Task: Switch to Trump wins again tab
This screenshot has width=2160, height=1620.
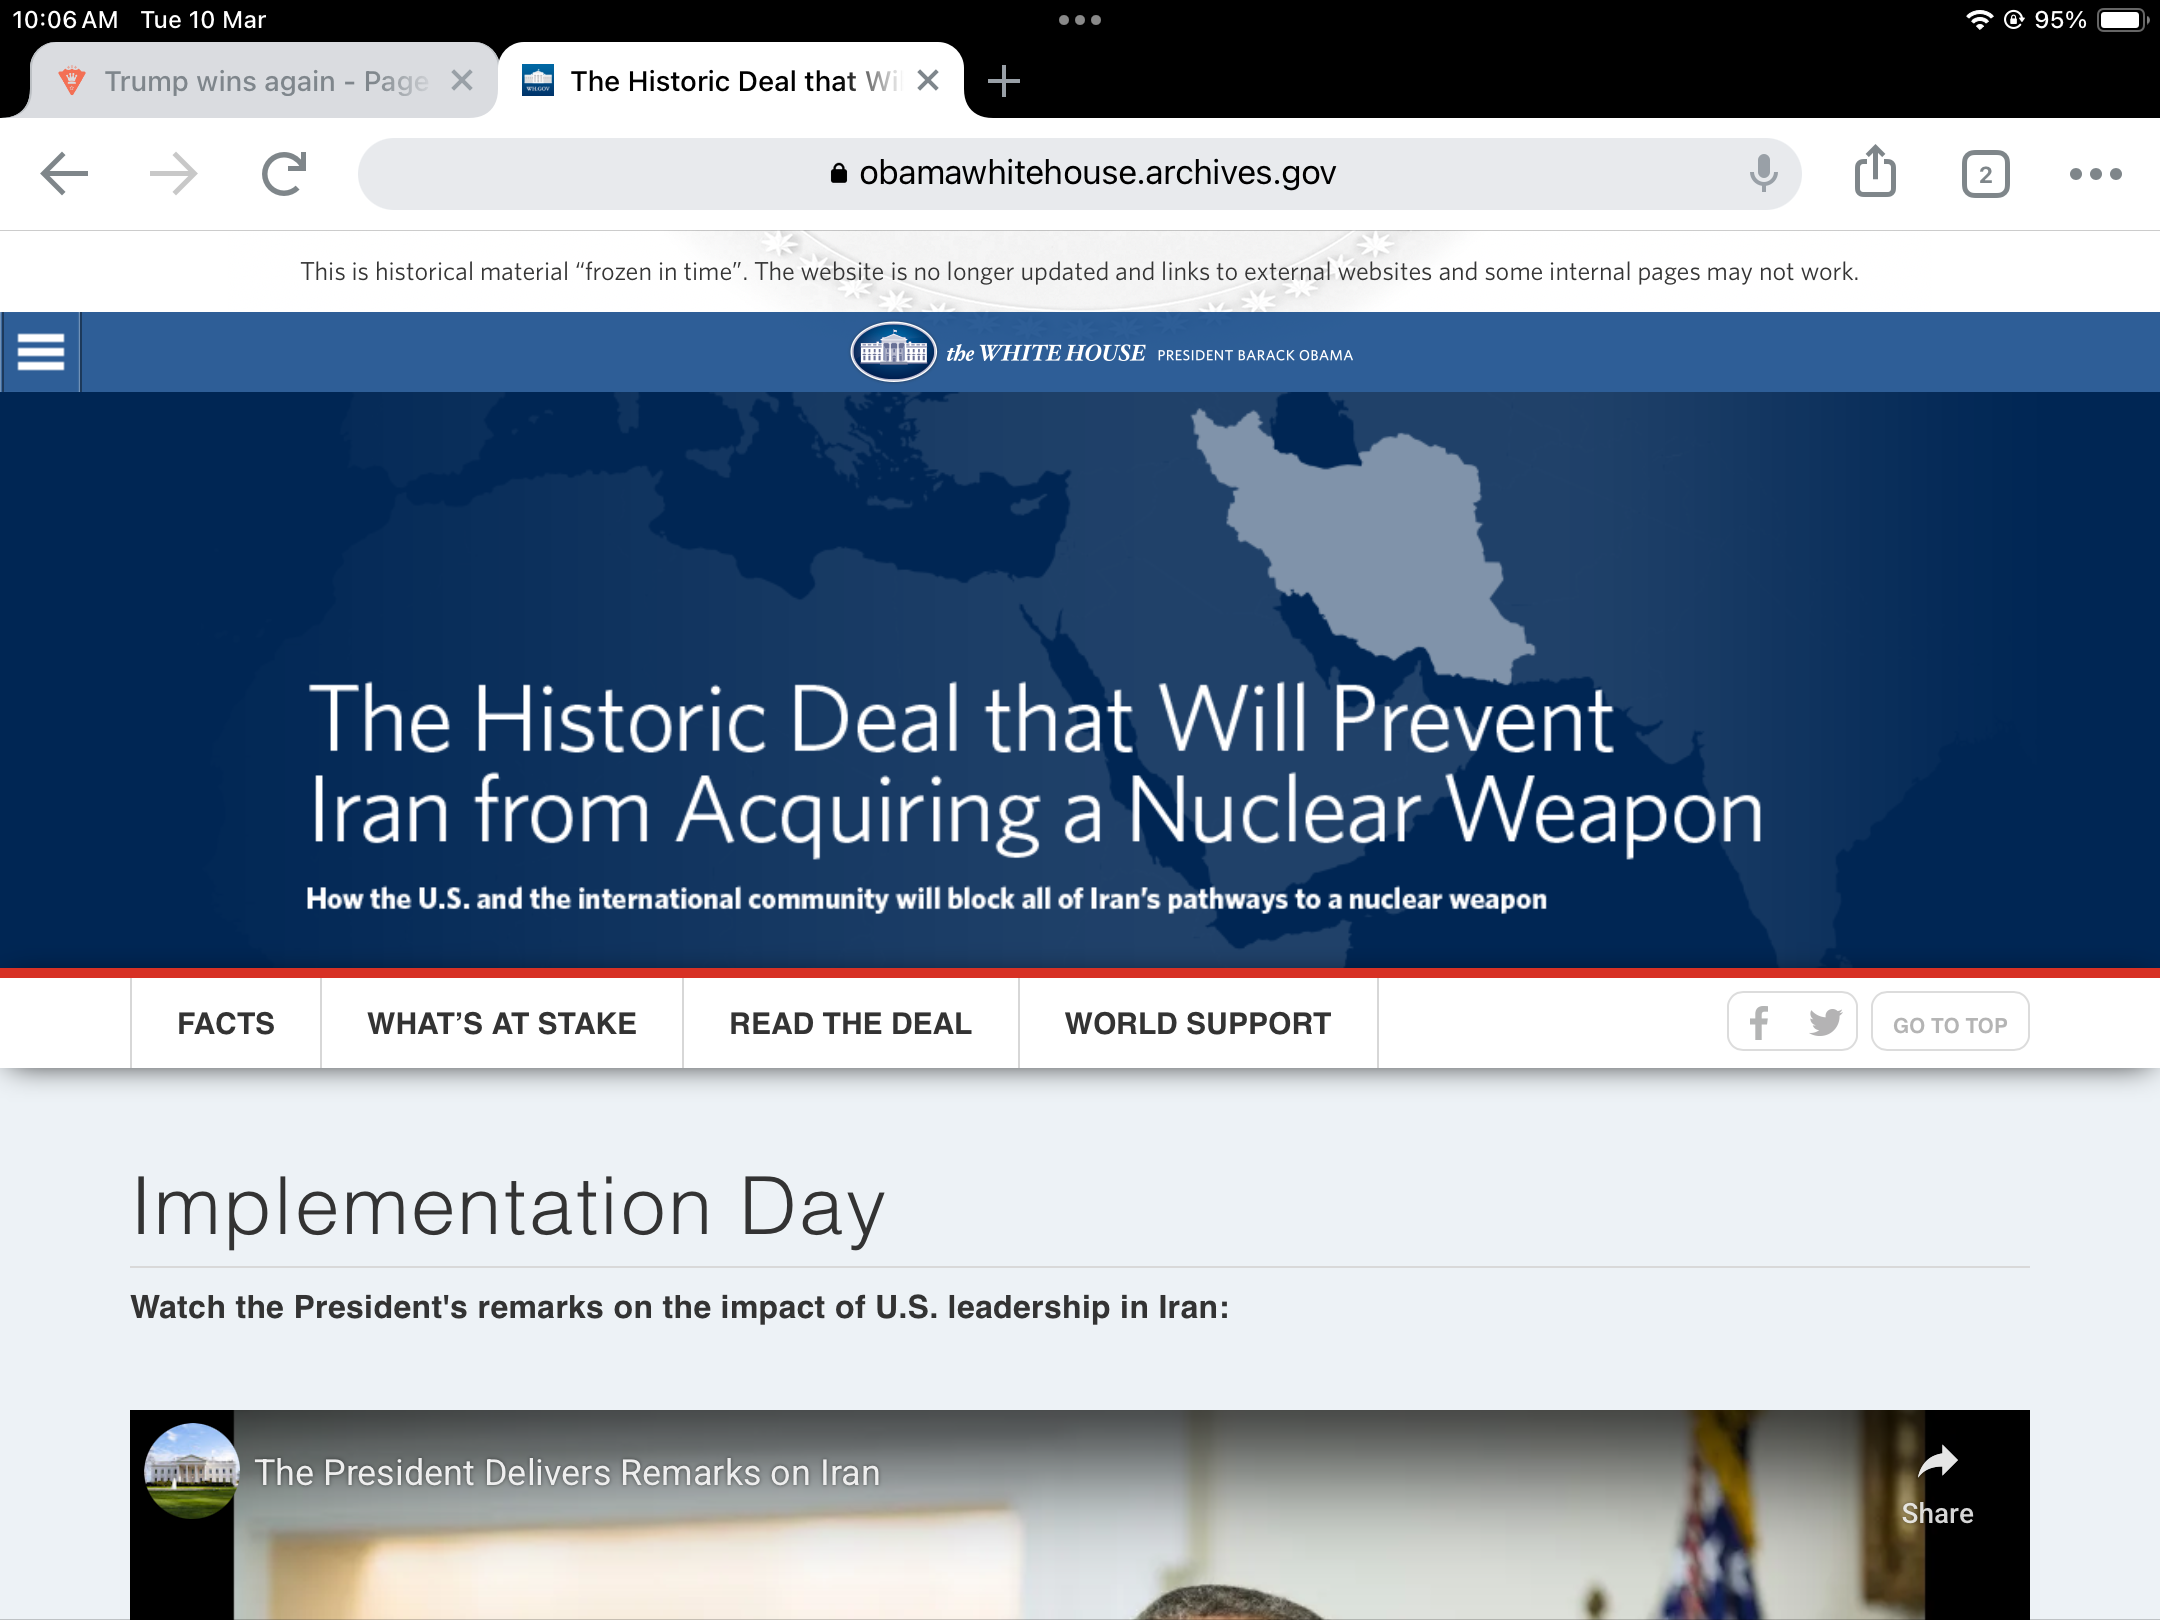Action: click(265, 81)
